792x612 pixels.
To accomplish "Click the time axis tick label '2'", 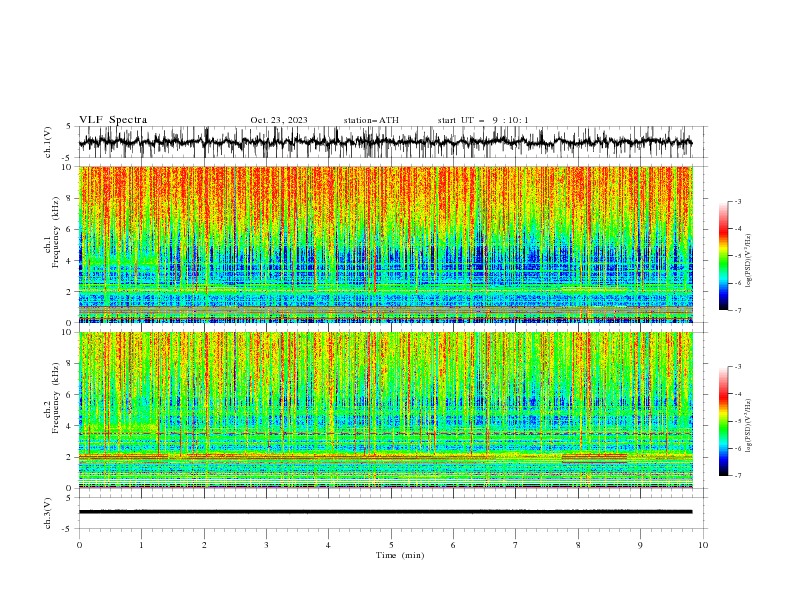I will click(204, 545).
